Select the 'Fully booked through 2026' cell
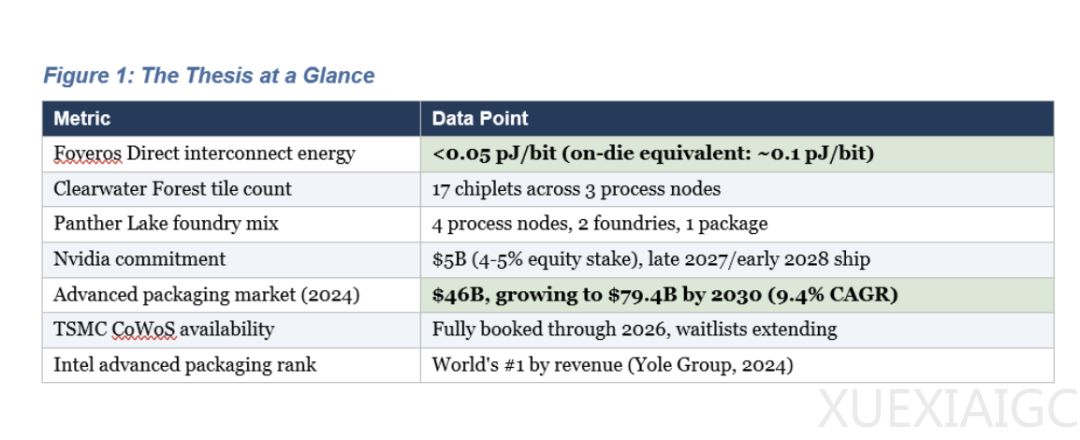1080x440 pixels. 634,329
